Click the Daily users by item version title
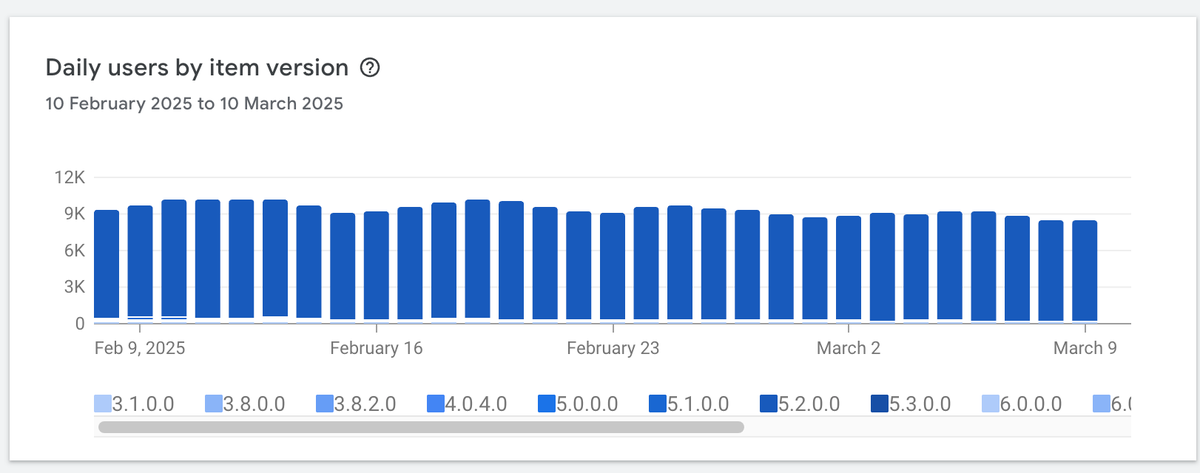 point(197,68)
